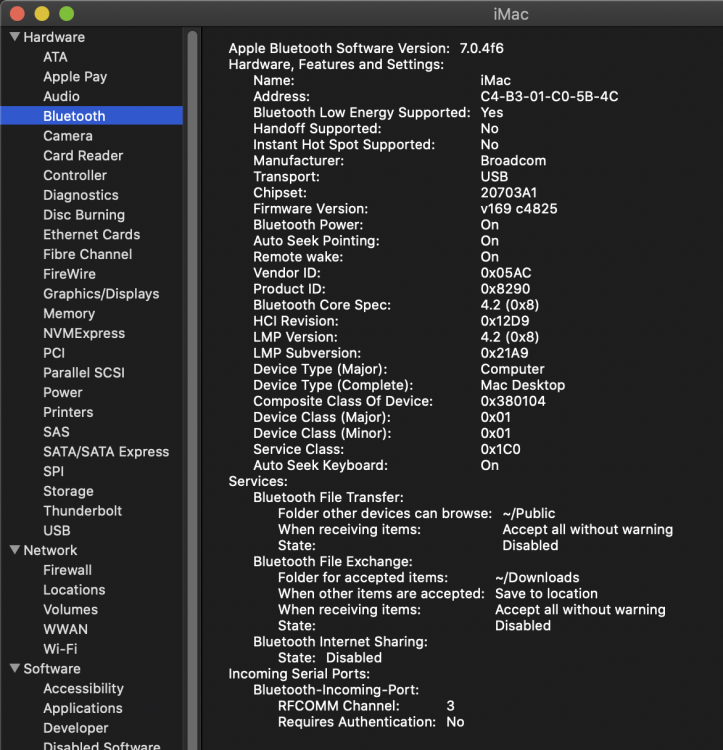
Task: Click firmware version v169 c4825
Action: pos(519,209)
